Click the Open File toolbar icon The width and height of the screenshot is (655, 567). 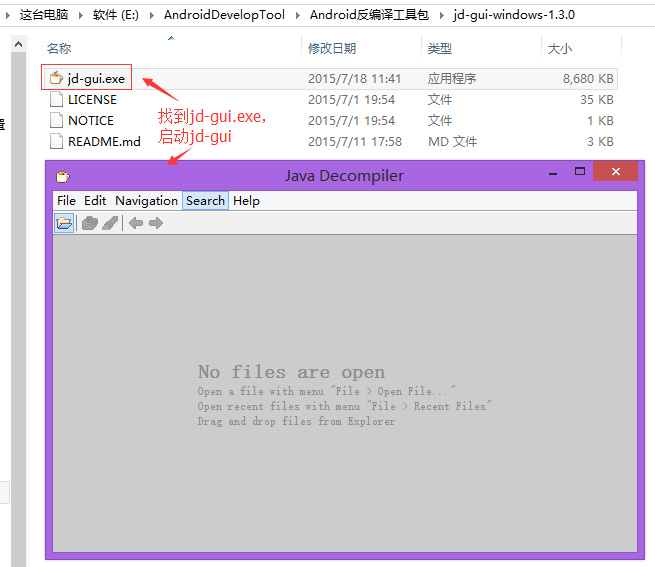click(64, 223)
